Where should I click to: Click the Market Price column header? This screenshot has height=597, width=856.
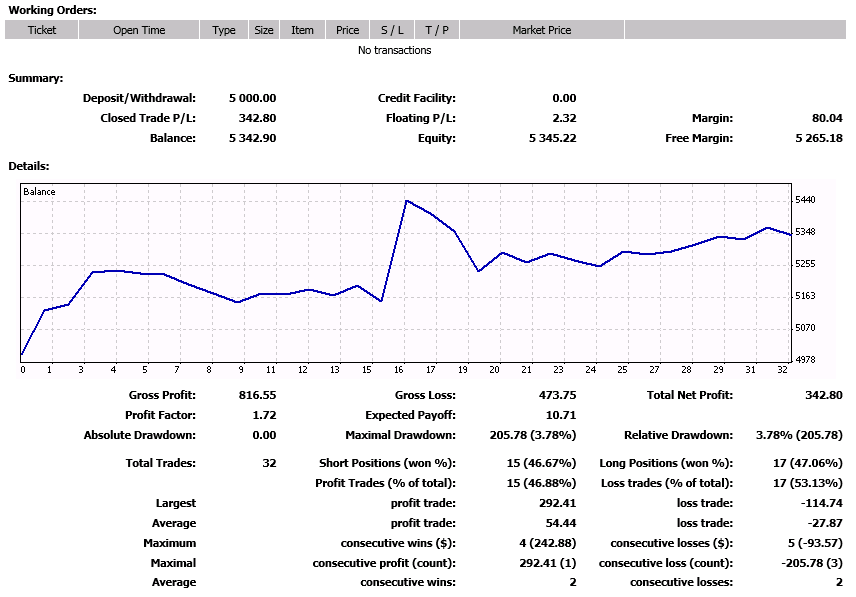click(542, 30)
